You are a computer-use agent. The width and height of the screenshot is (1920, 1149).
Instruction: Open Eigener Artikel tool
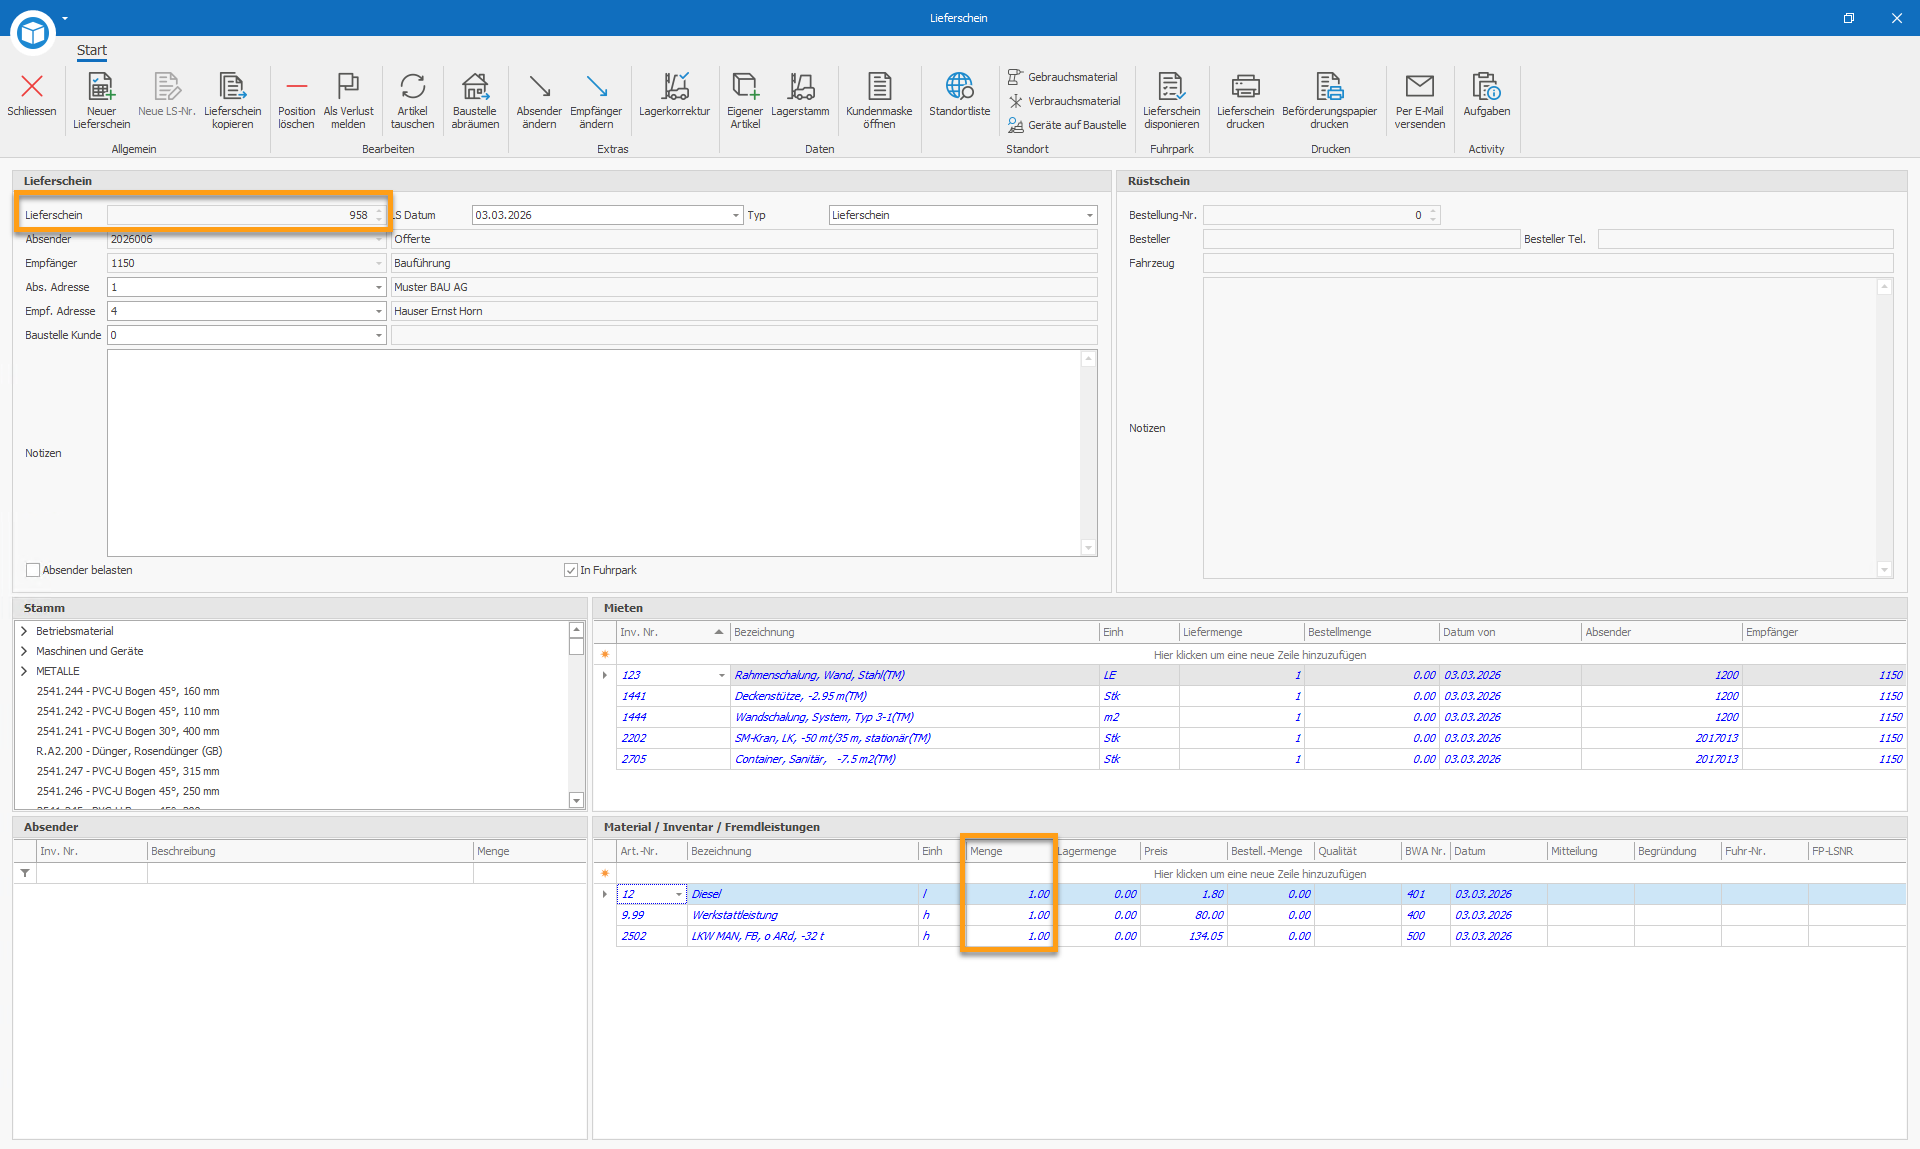coord(745,100)
